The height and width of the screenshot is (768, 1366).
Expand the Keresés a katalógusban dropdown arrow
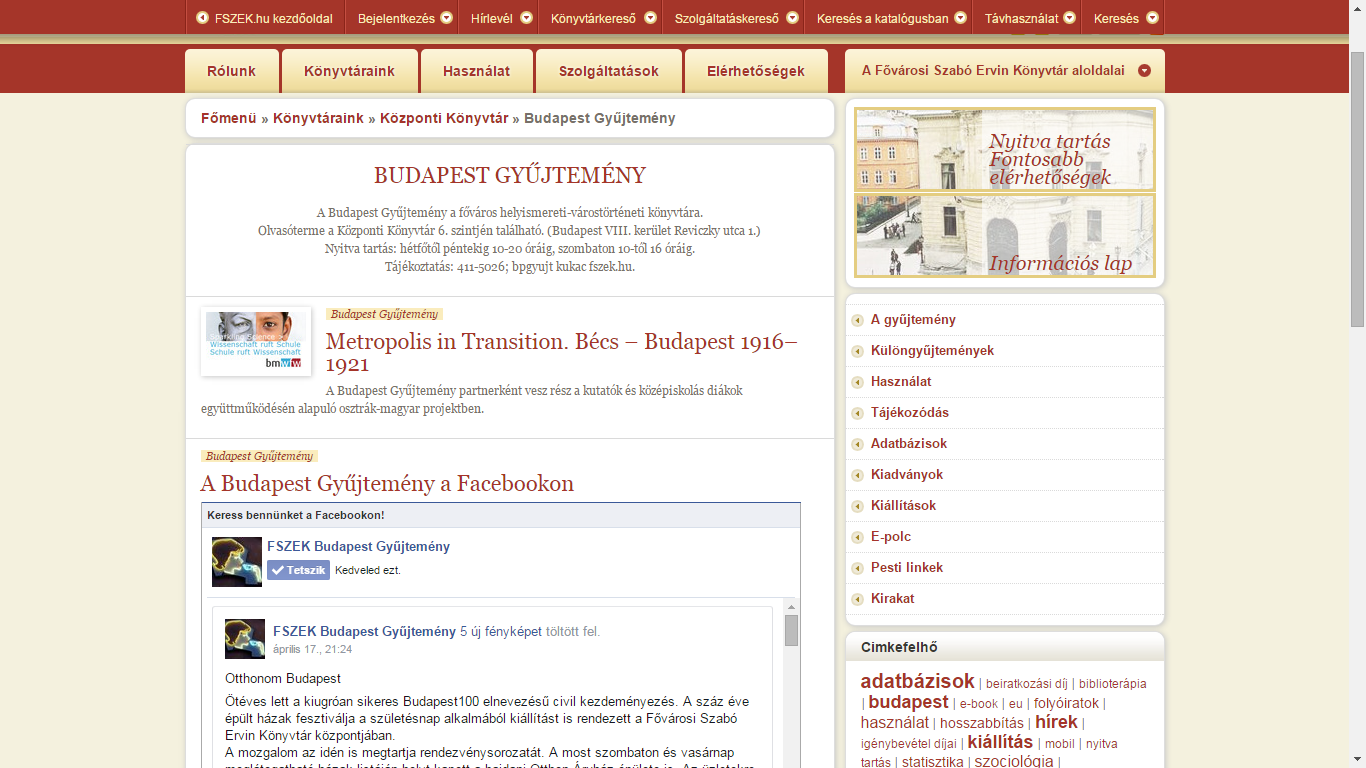point(960,18)
